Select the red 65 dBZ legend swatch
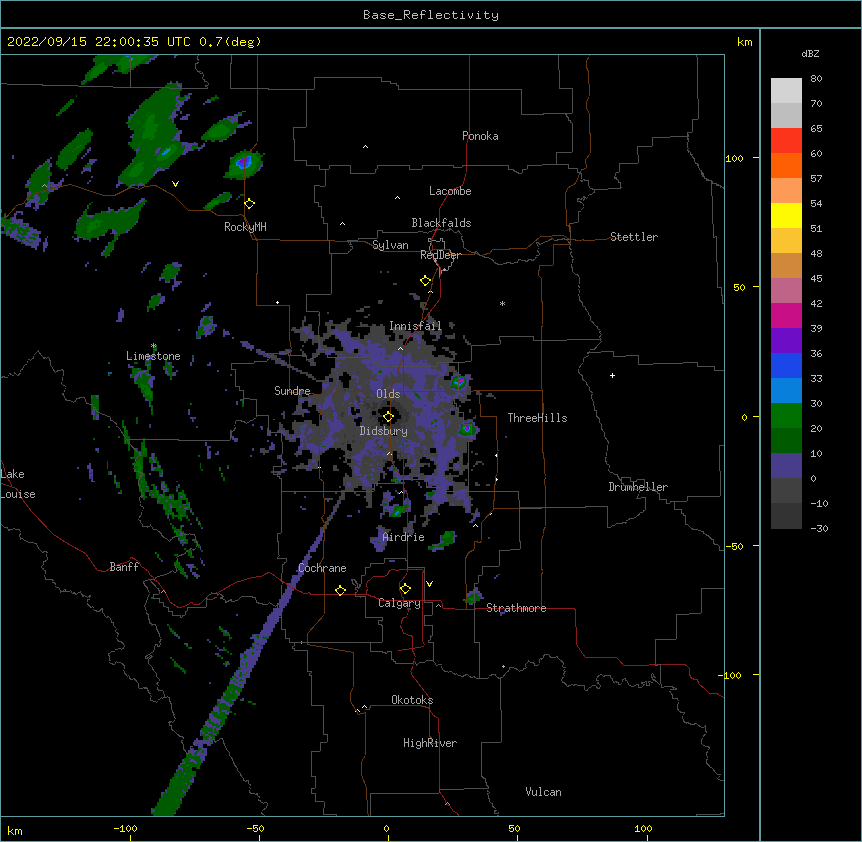 [786, 140]
